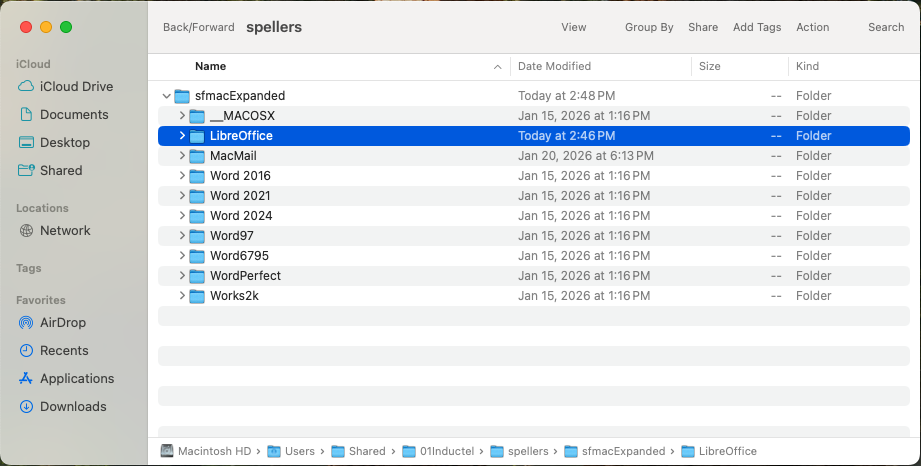Expand the MacMail folder disclosure triangle
Image resolution: width=921 pixels, height=466 pixels.
tap(182, 156)
